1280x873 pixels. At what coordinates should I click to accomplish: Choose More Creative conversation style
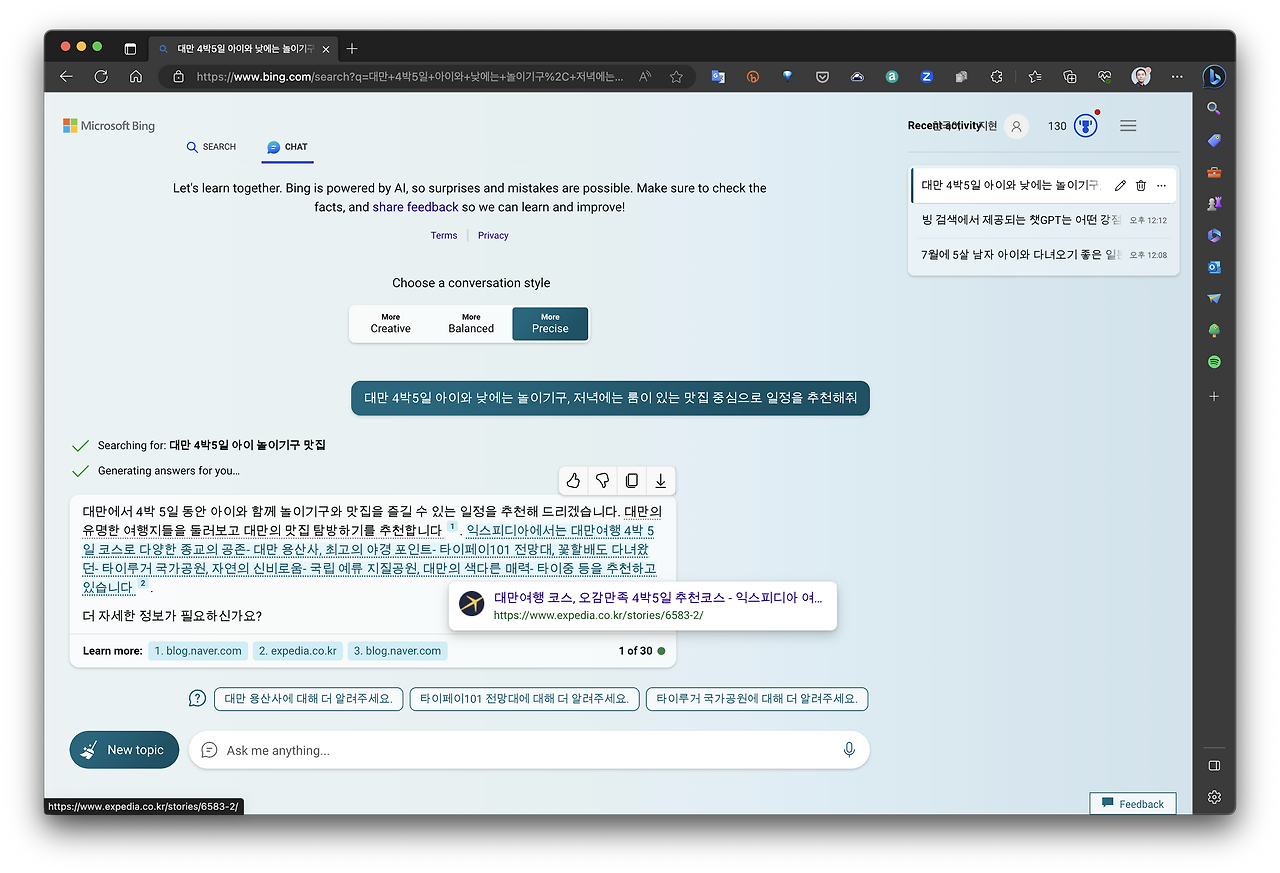click(391, 324)
